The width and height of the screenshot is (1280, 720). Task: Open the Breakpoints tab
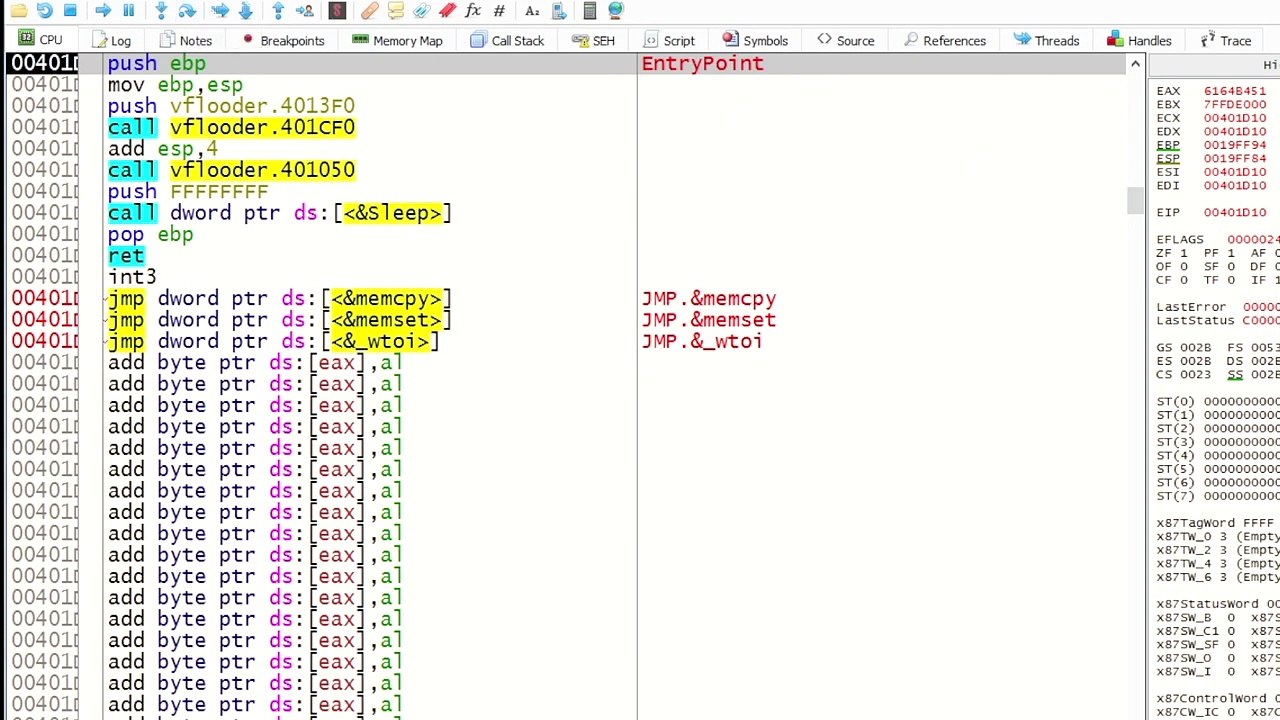point(282,40)
